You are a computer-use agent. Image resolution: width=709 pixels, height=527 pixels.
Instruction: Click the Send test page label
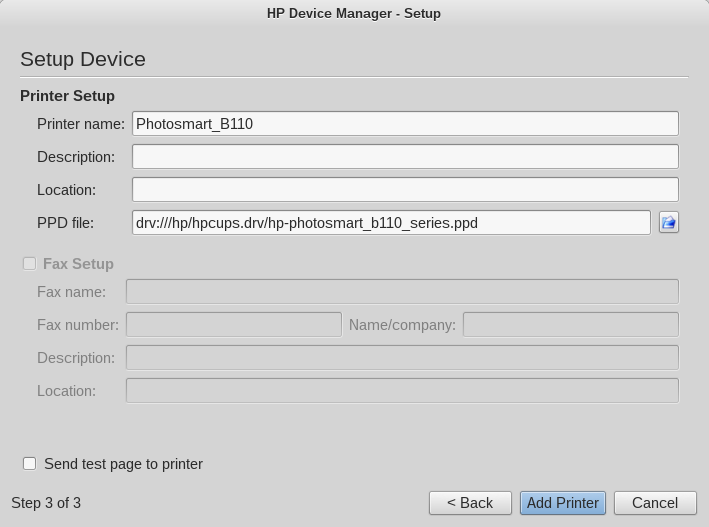pyautogui.click(x=123, y=464)
